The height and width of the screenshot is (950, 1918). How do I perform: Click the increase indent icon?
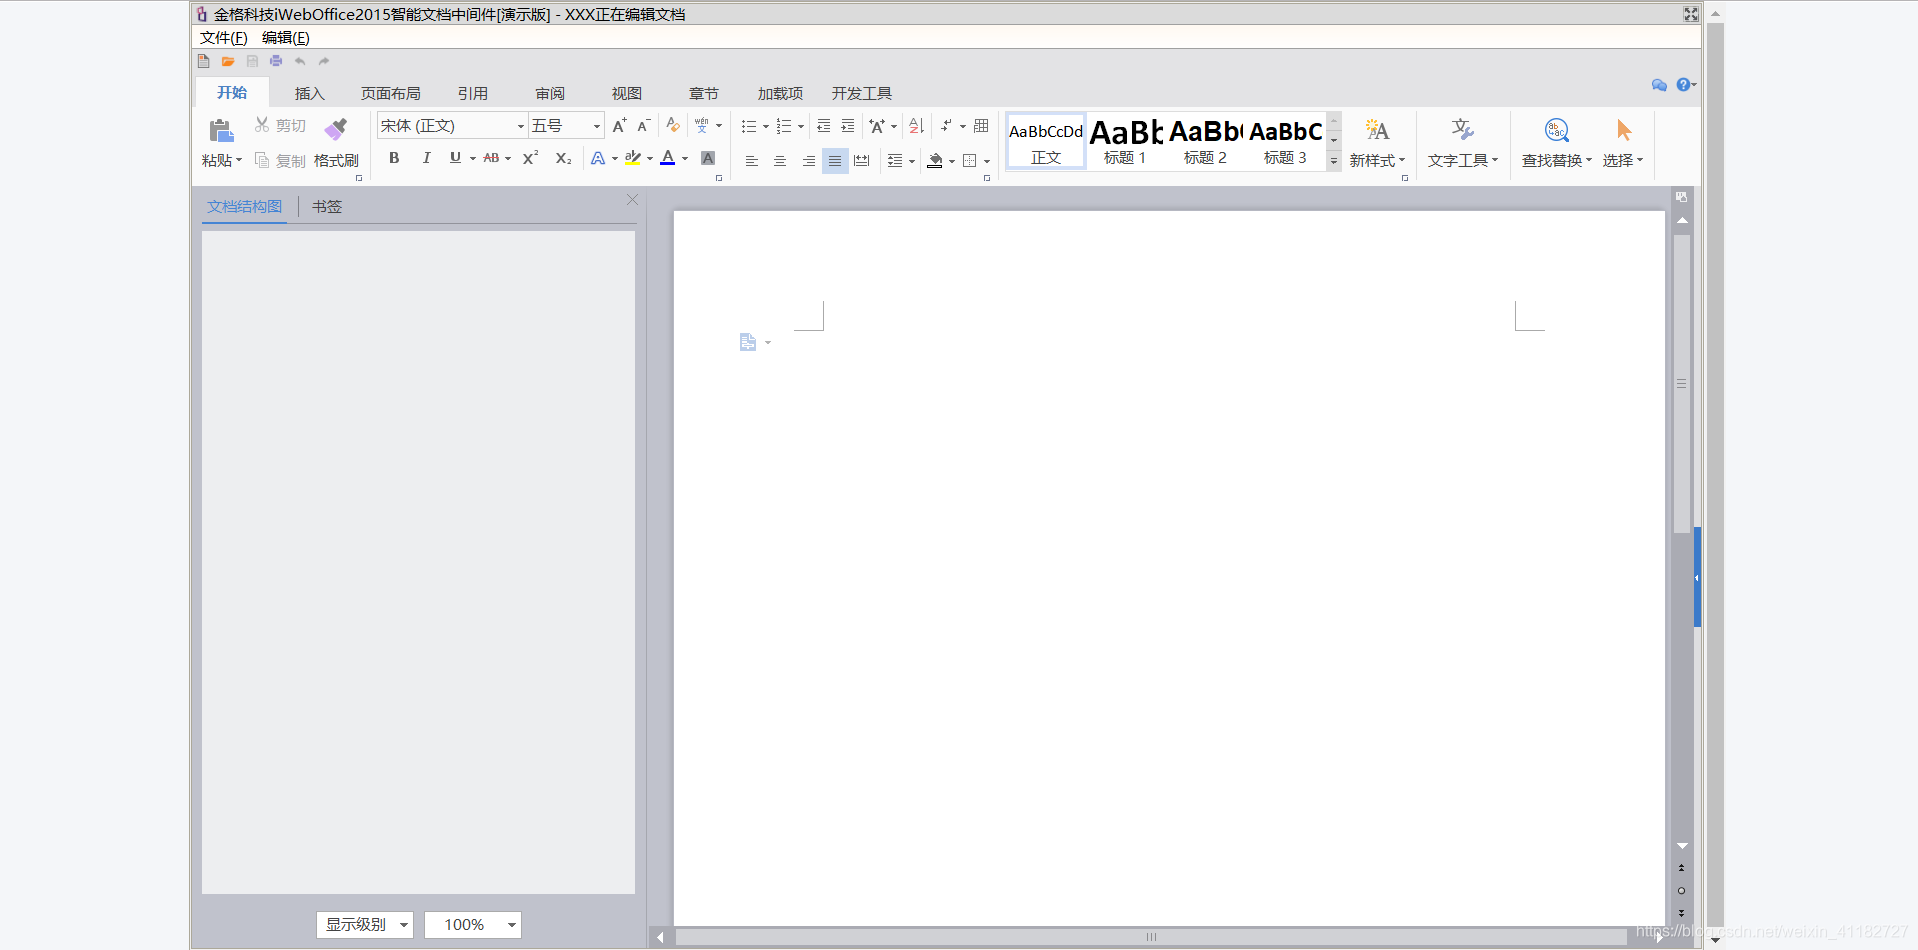(848, 126)
